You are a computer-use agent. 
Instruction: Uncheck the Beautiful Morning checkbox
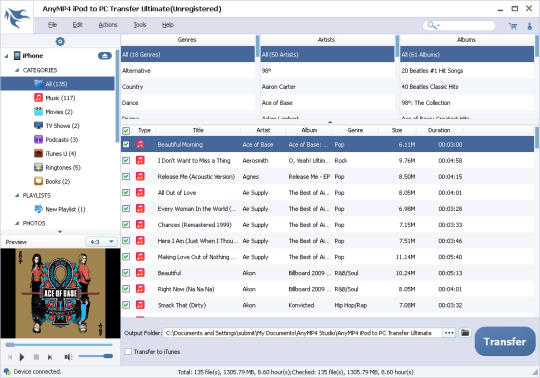click(x=126, y=144)
